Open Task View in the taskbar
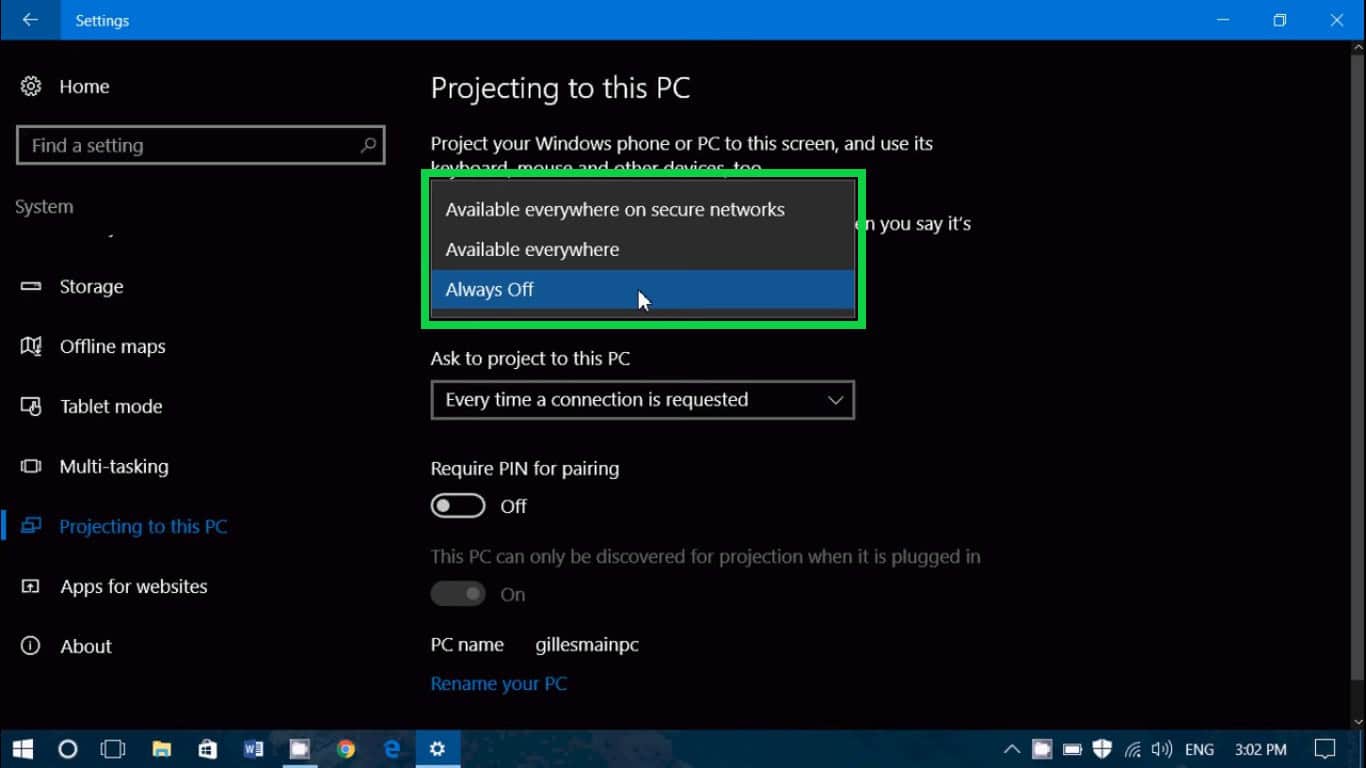The height and width of the screenshot is (768, 1366). (x=114, y=749)
